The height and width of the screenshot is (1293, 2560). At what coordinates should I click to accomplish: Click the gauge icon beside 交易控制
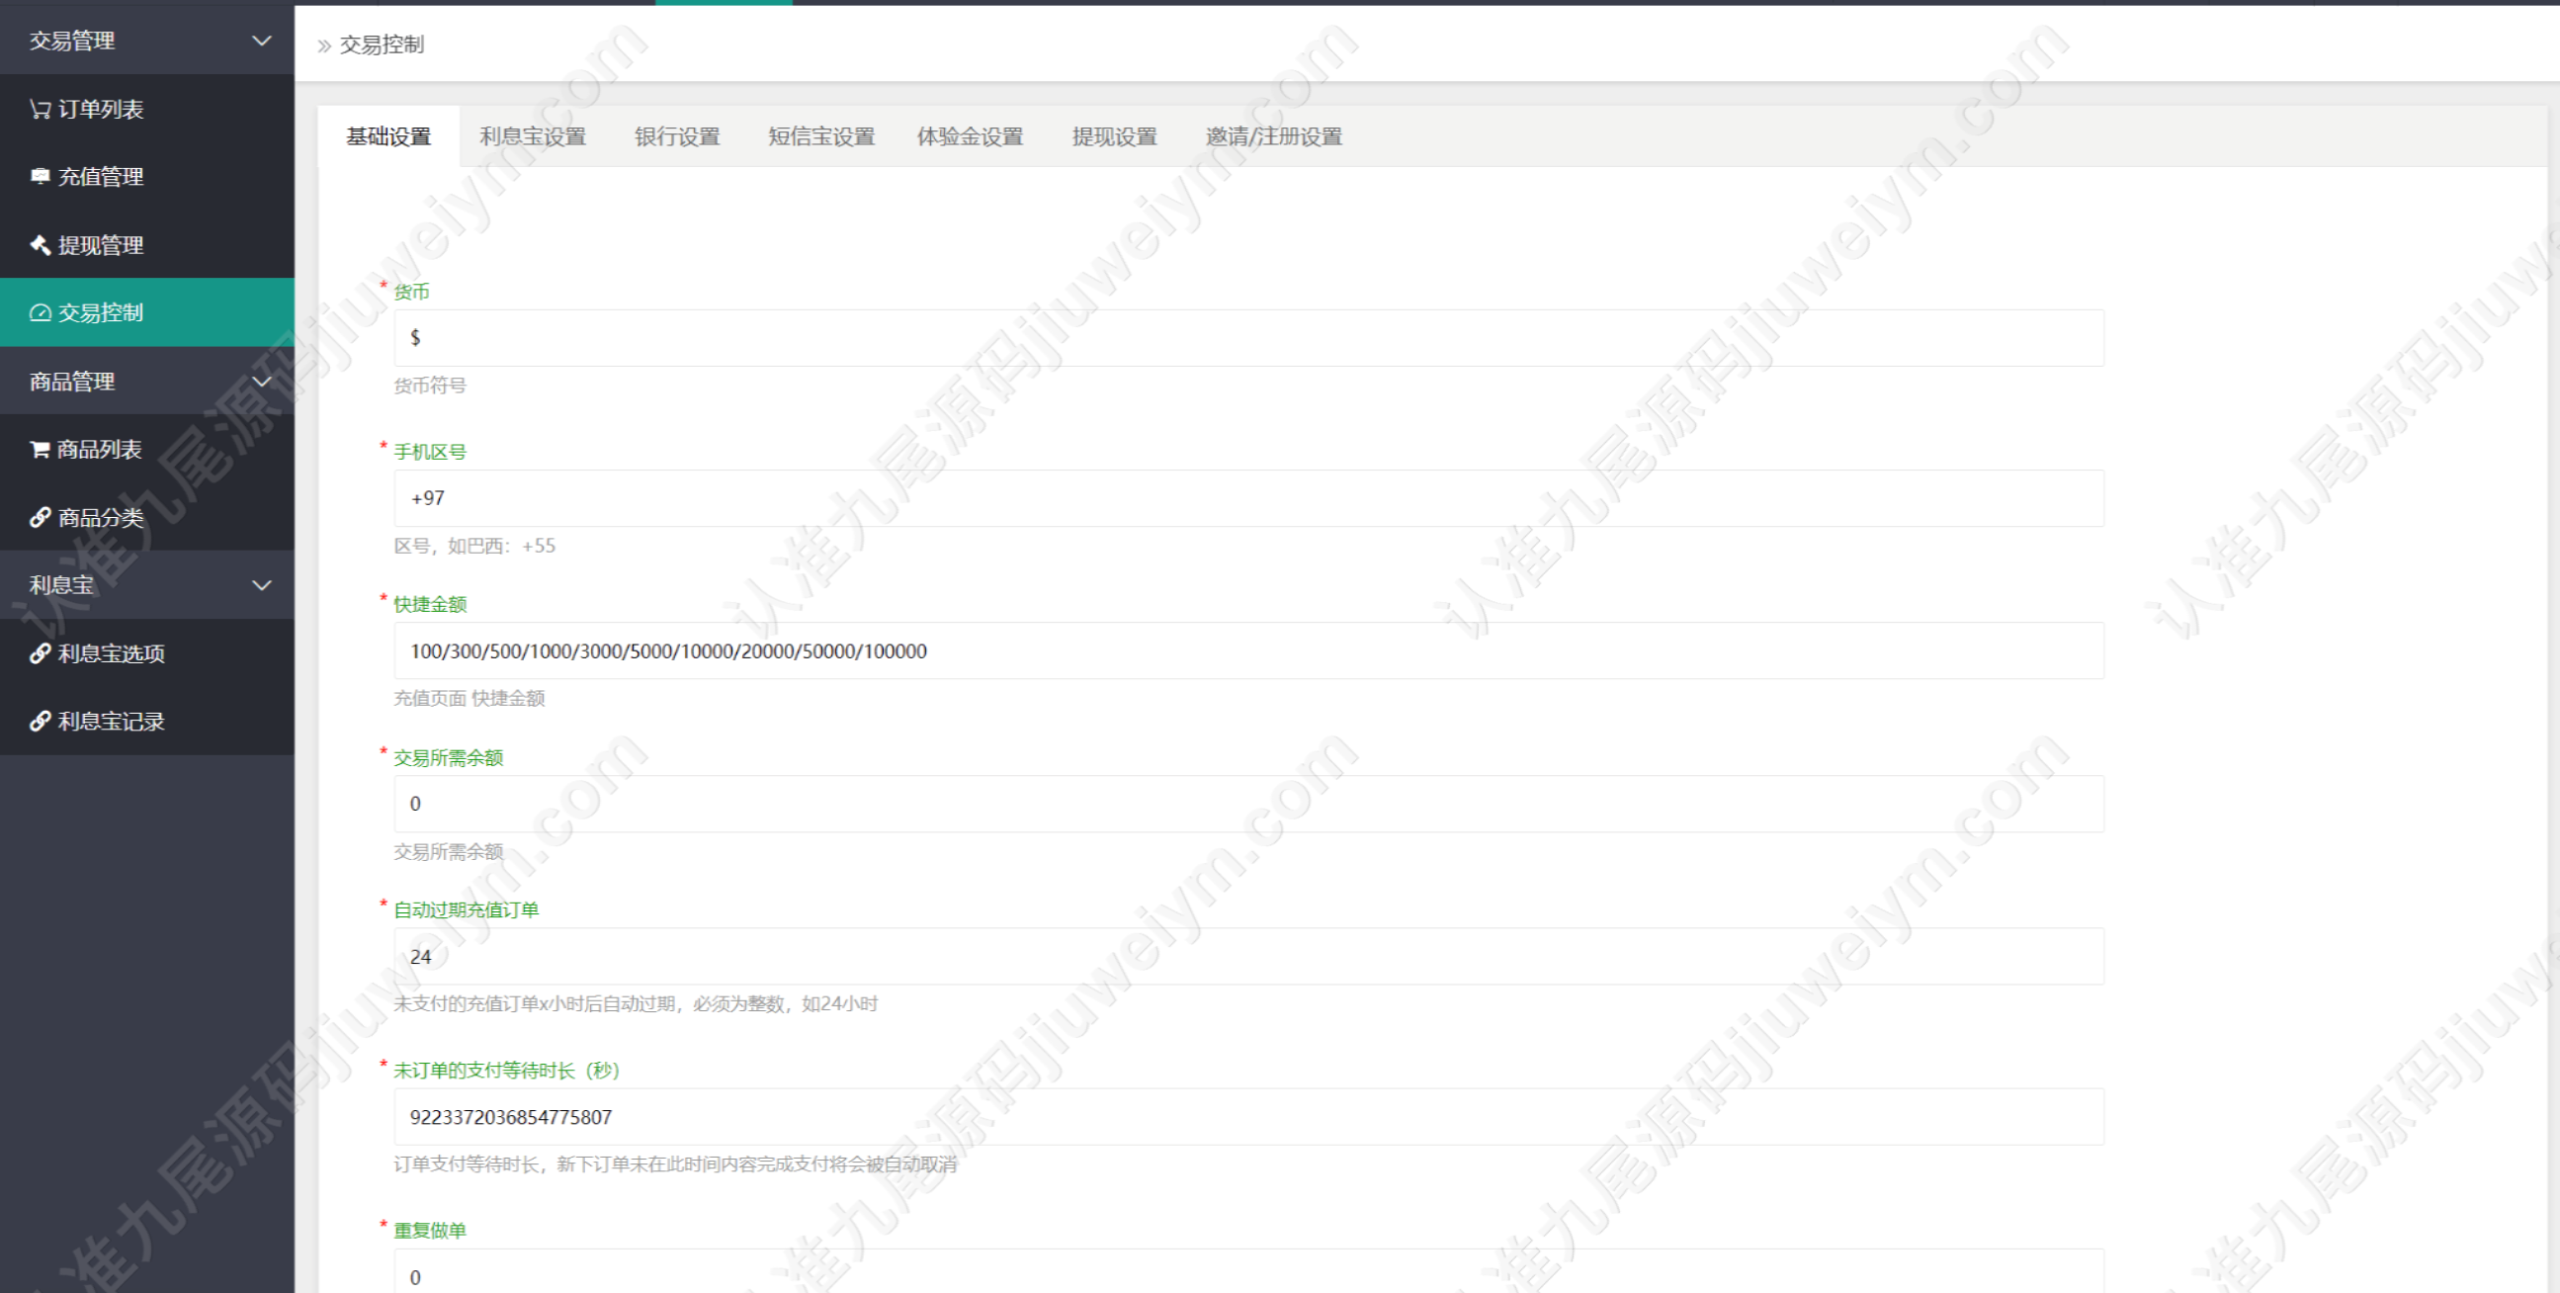point(40,313)
